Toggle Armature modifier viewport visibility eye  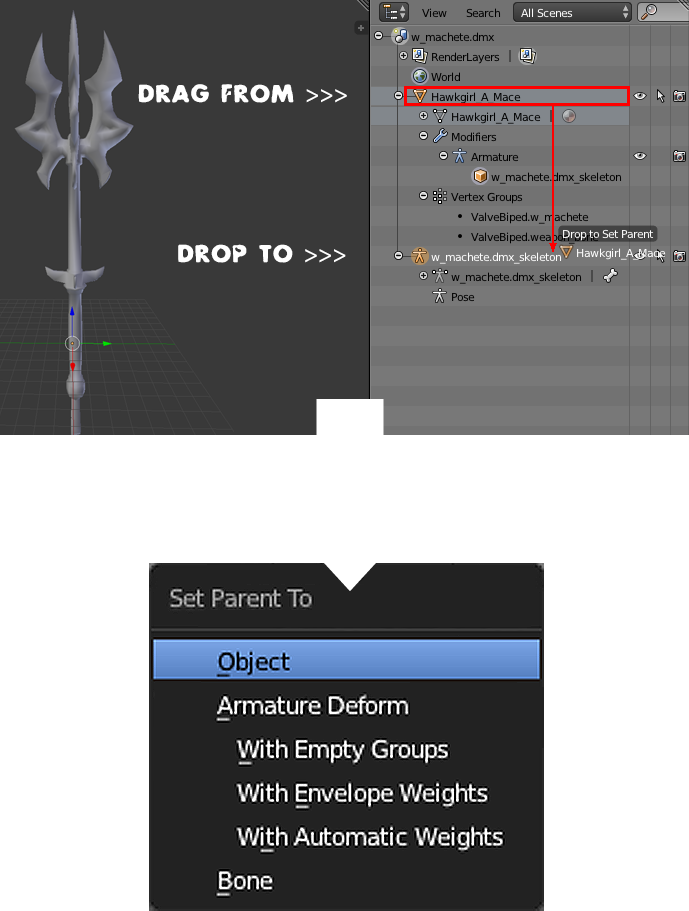[640, 156]
